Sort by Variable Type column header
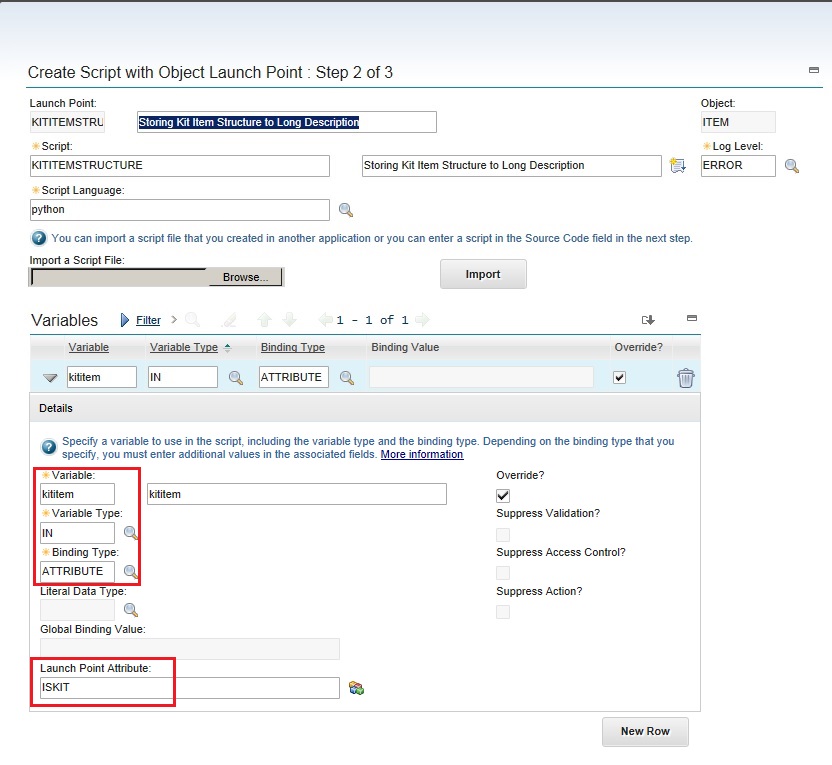832x765 pixels. tap(184, 347)
